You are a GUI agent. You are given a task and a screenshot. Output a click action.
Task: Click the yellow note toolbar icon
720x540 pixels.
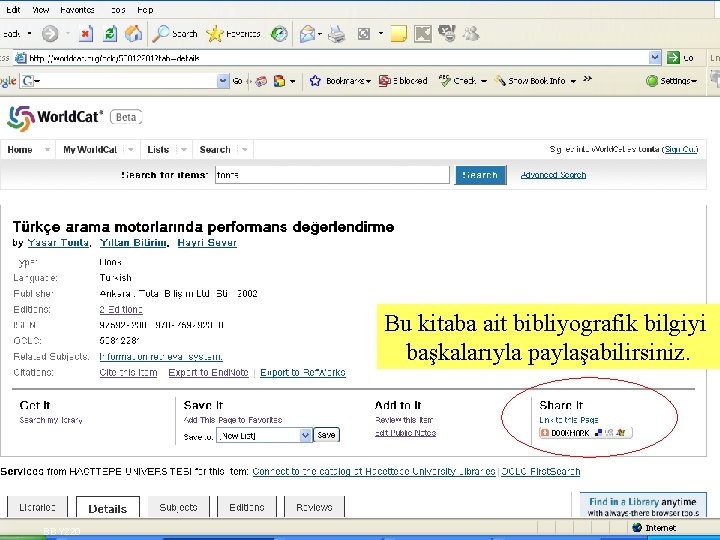398,34
